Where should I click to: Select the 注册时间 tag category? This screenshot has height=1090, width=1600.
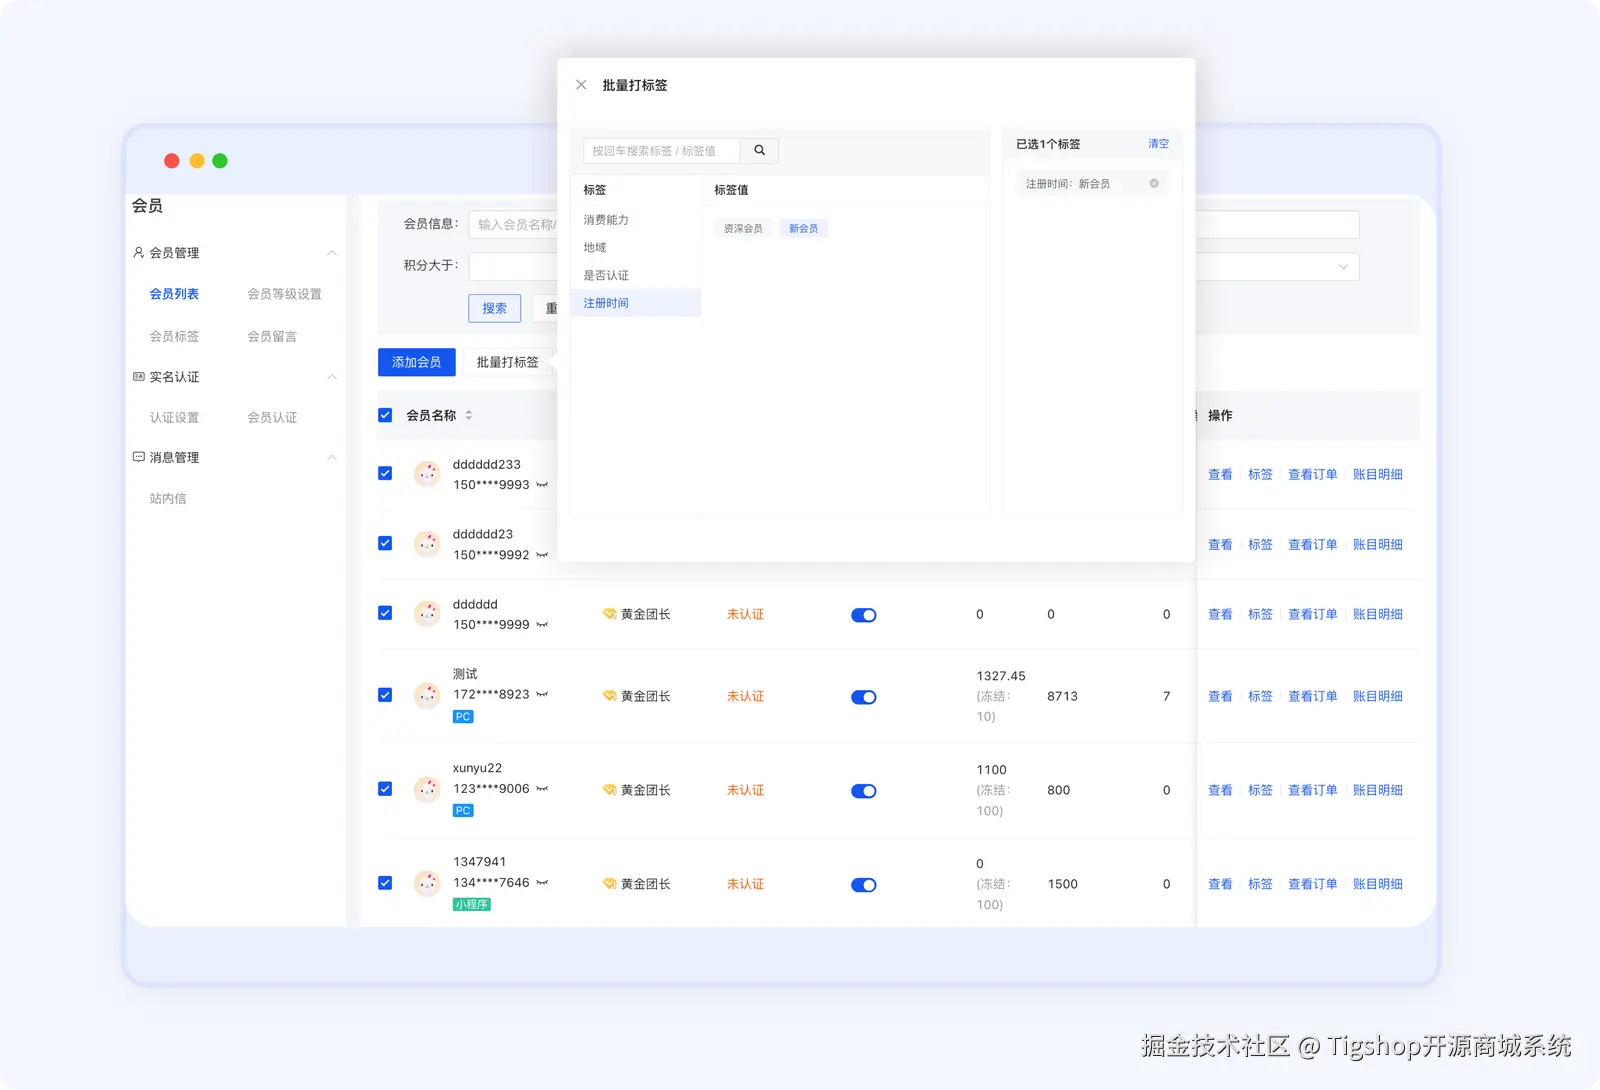click(636, 303)
